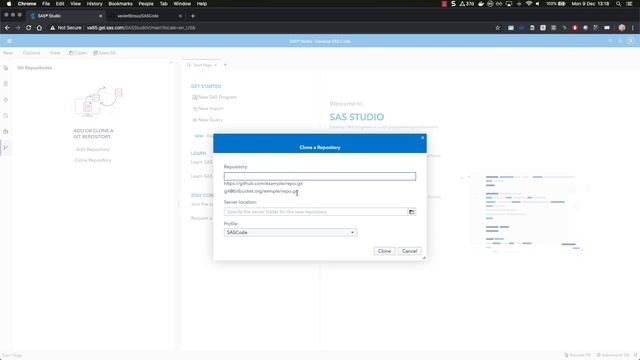Screen dimensions: 640x360
Task: Open the Chrome History menu
Action: [x=94, y=4]
